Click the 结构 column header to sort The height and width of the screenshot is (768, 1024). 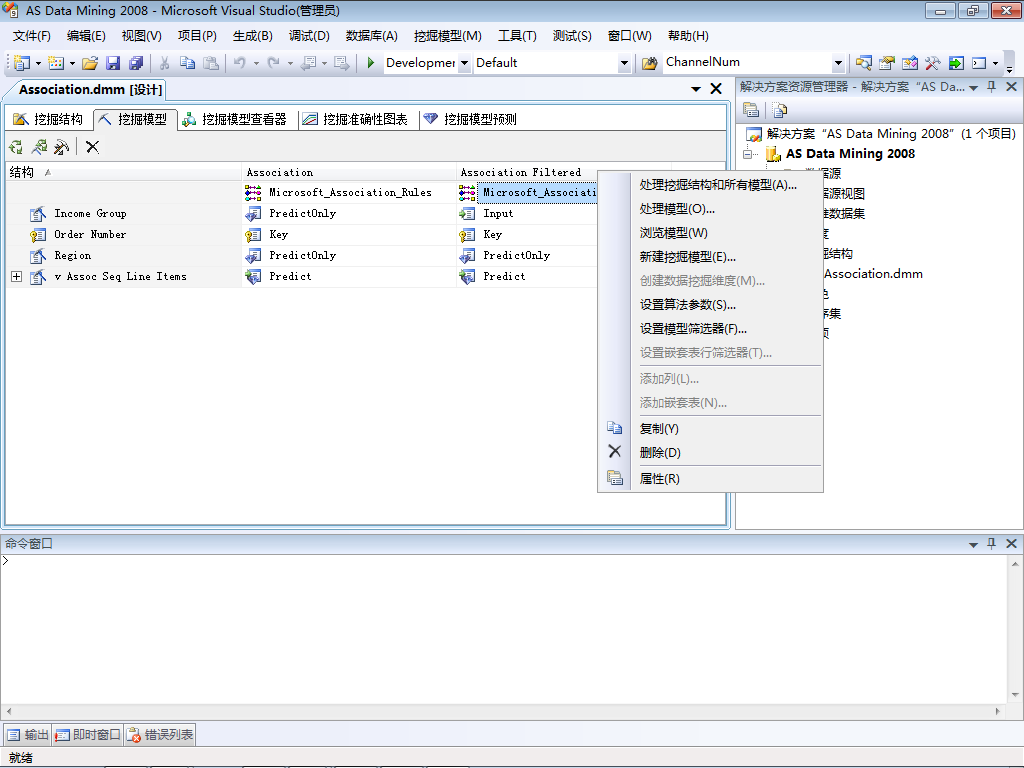coord(123,172)
